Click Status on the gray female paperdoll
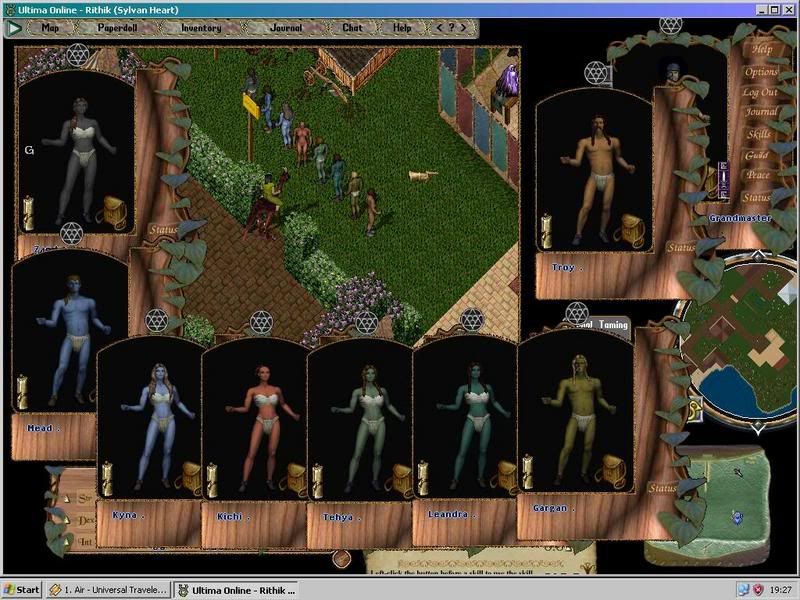800x600 pixels. tap(163, 230)
